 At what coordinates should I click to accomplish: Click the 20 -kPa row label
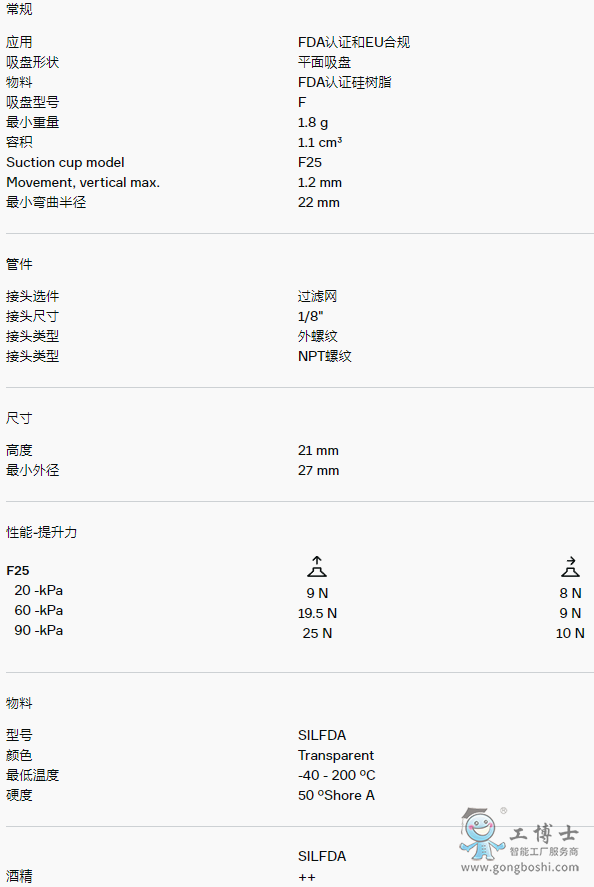pos(38,591)
